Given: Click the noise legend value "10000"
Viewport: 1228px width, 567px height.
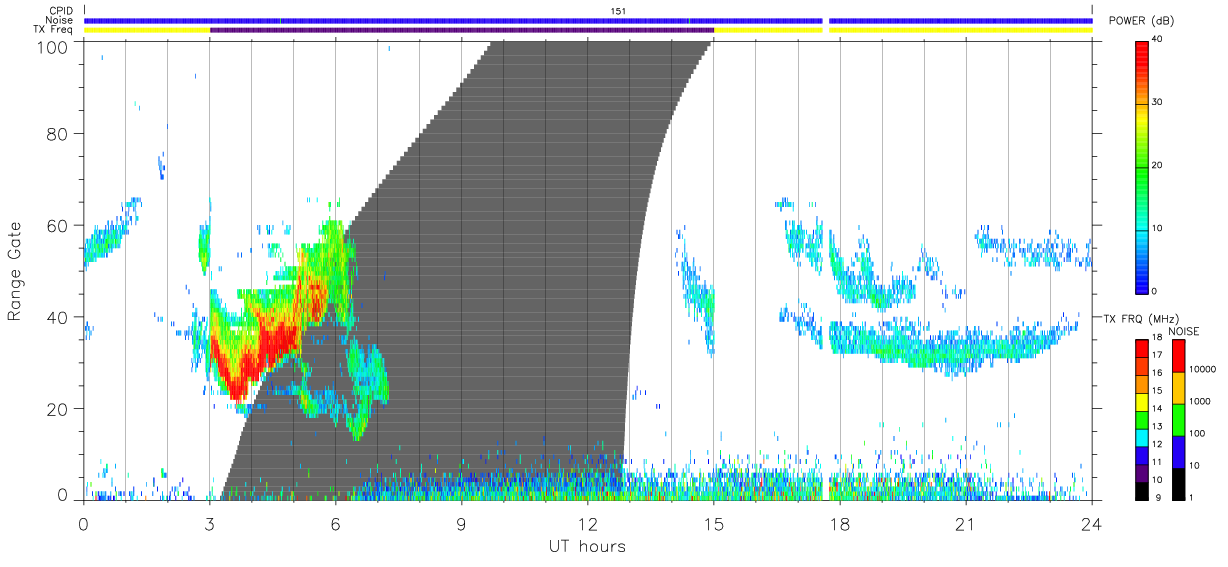Looking at the screenshot, I should (x=1201, y=368).
